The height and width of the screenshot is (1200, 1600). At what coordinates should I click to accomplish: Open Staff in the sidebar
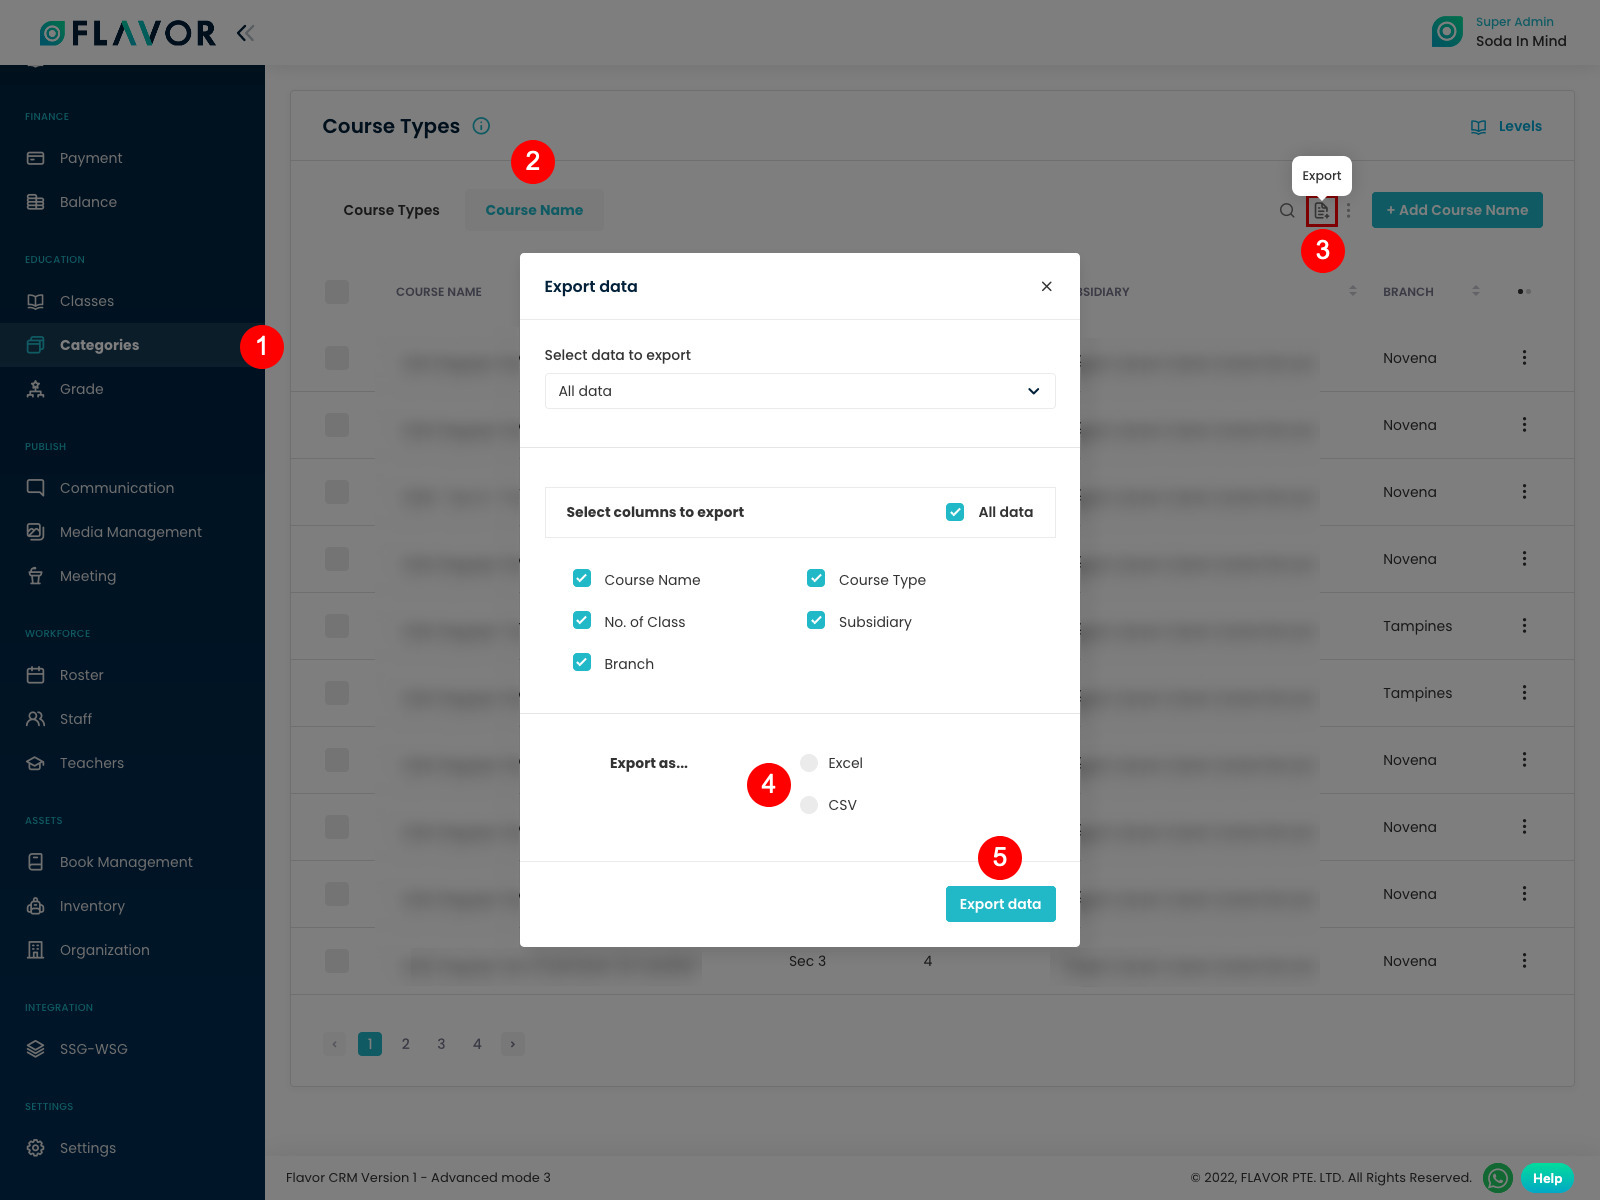[75, 719]
